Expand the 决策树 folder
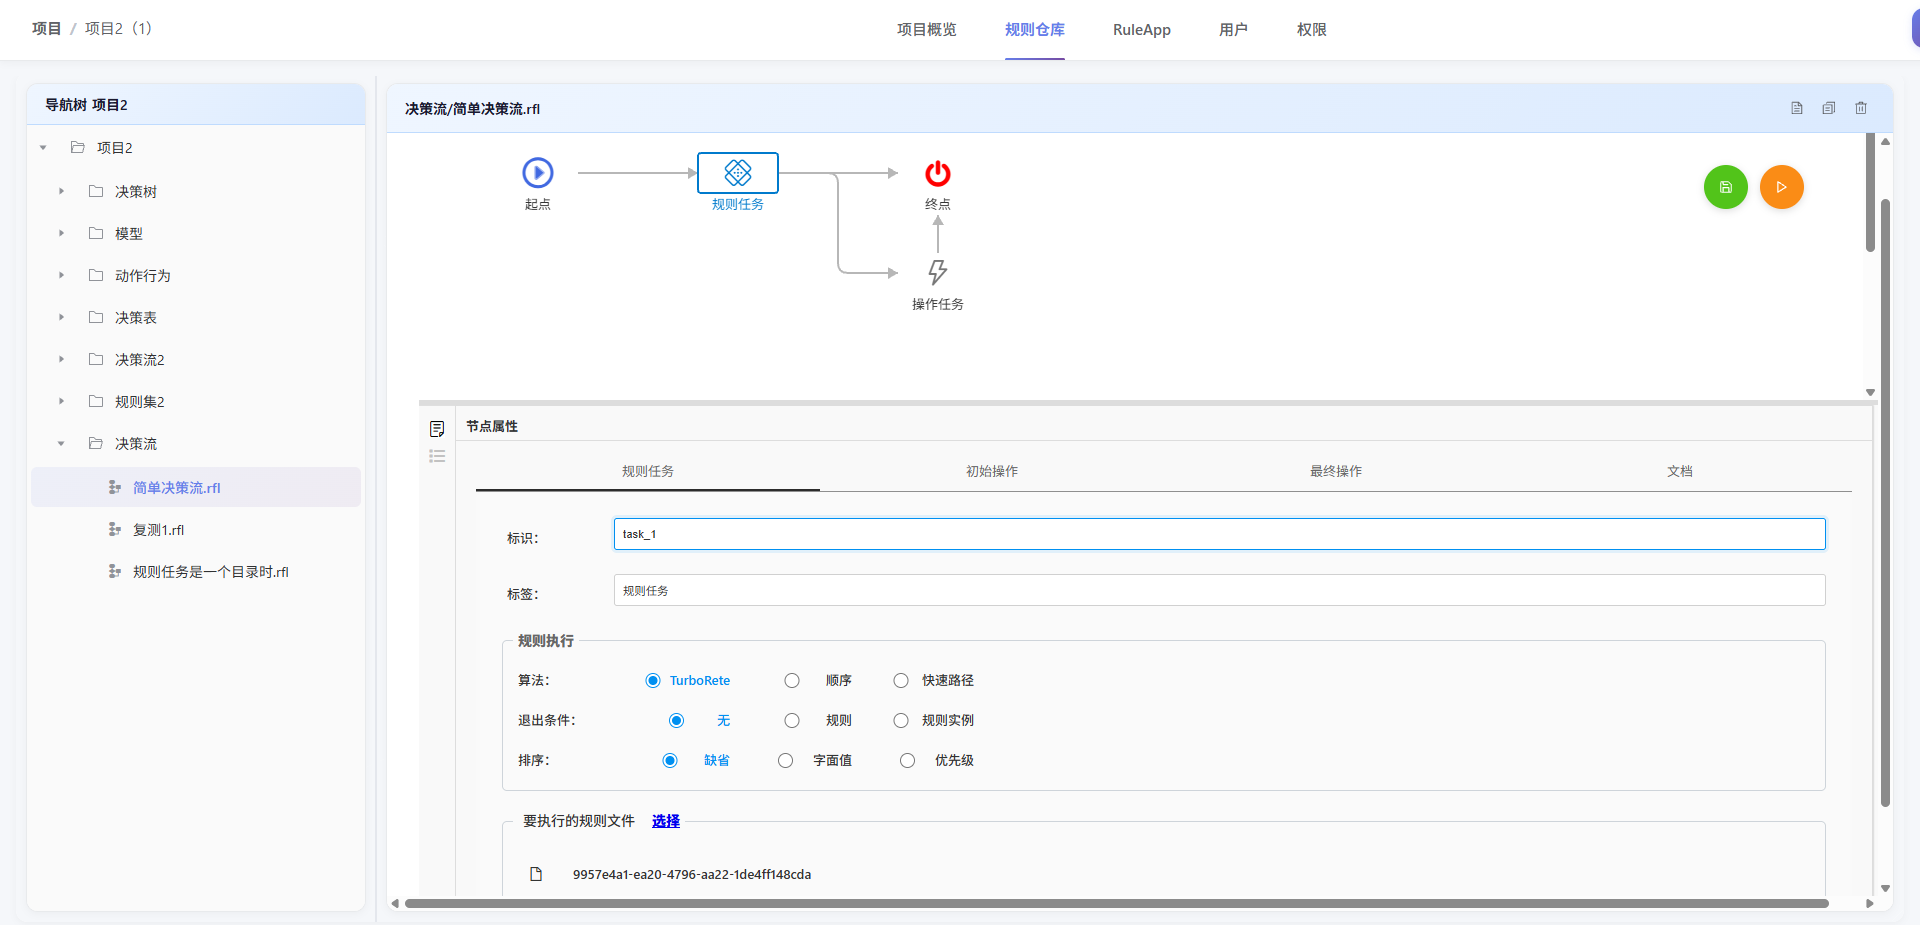Viewport: 1920px width, 925px height. [61, 191]
